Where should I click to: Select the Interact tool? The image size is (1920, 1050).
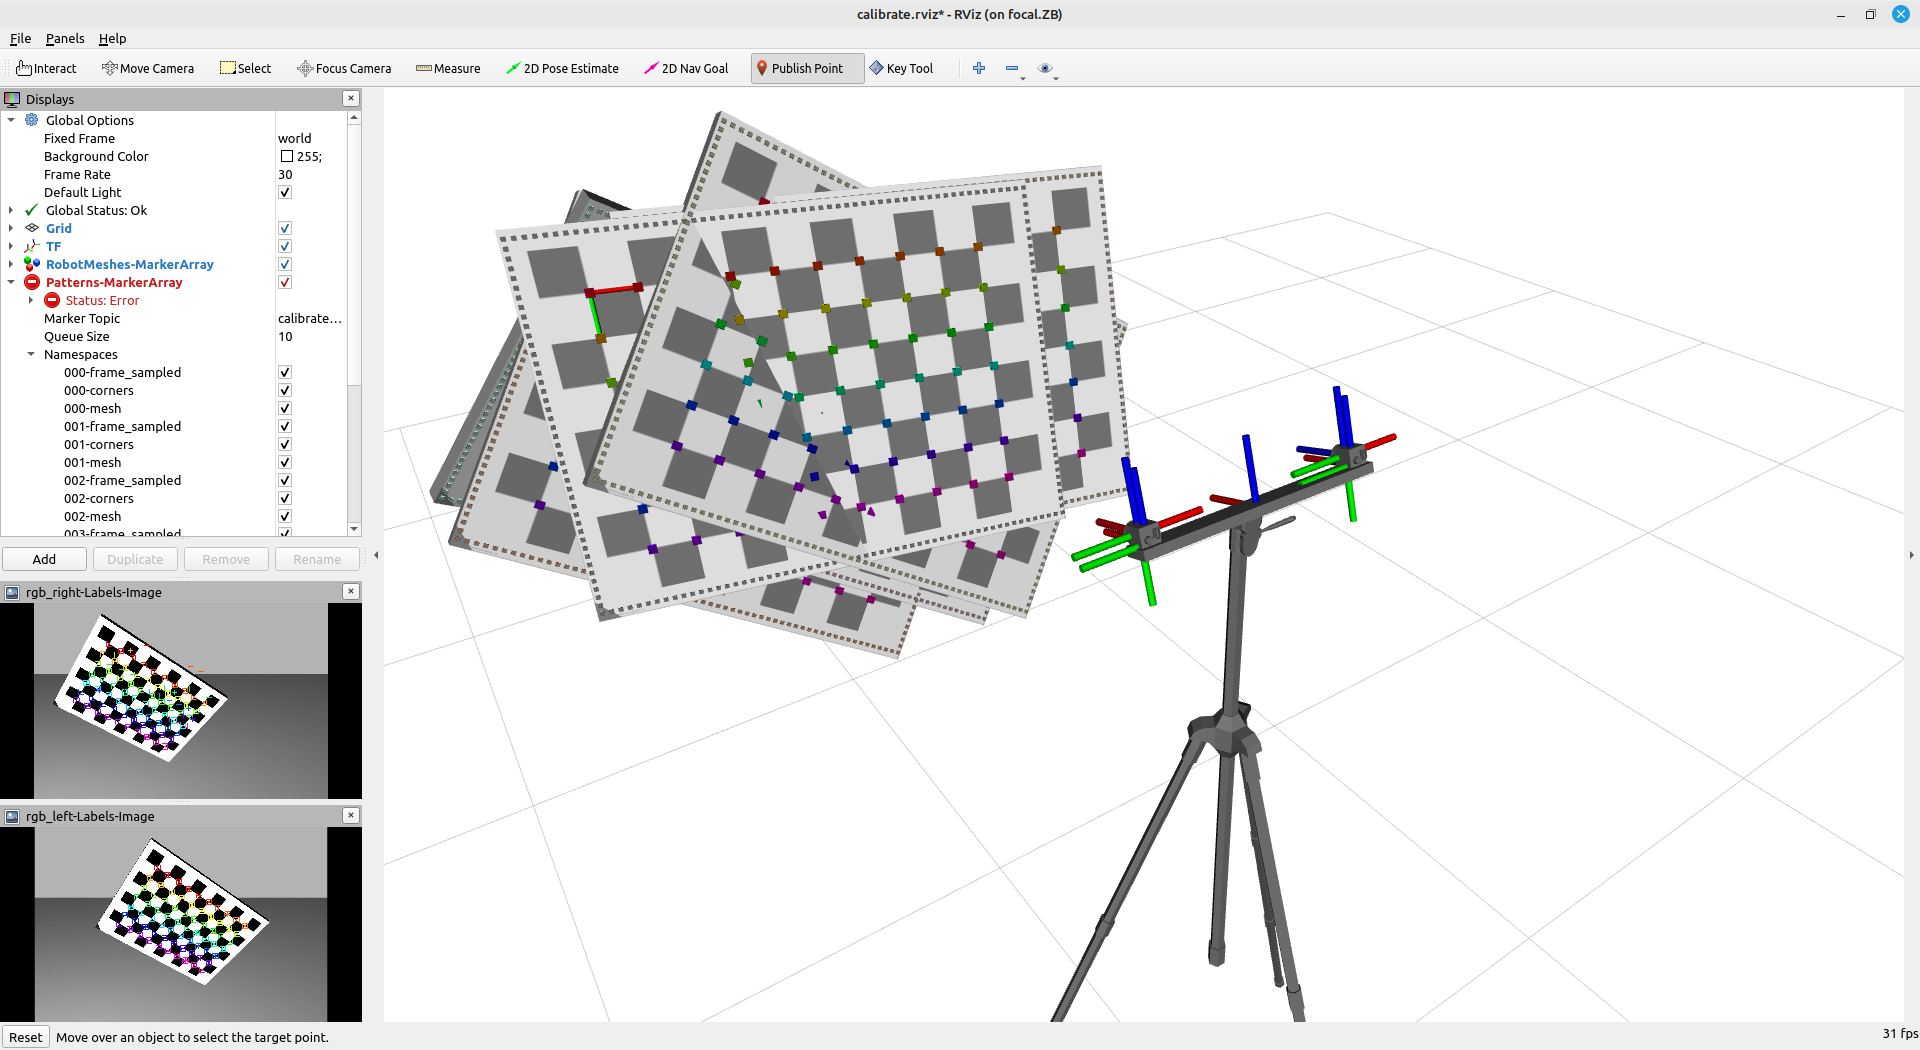tap(47, 68)
